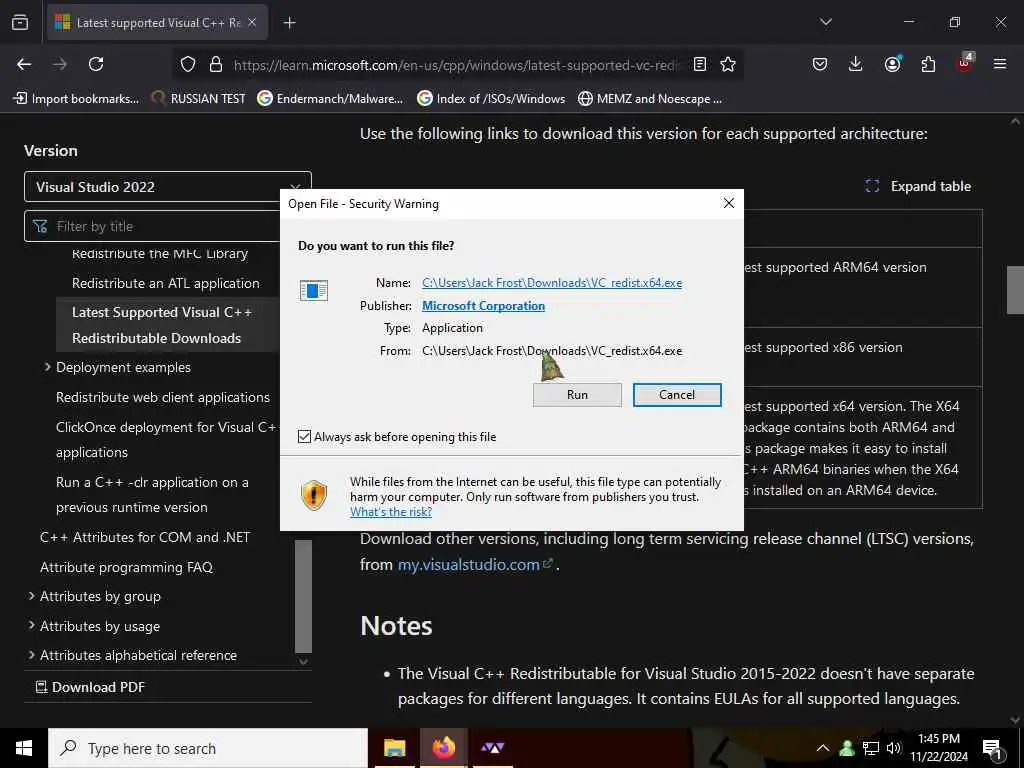
Task: Open the Downloads panel arrow icon
Action: click(x=856, y=64)
